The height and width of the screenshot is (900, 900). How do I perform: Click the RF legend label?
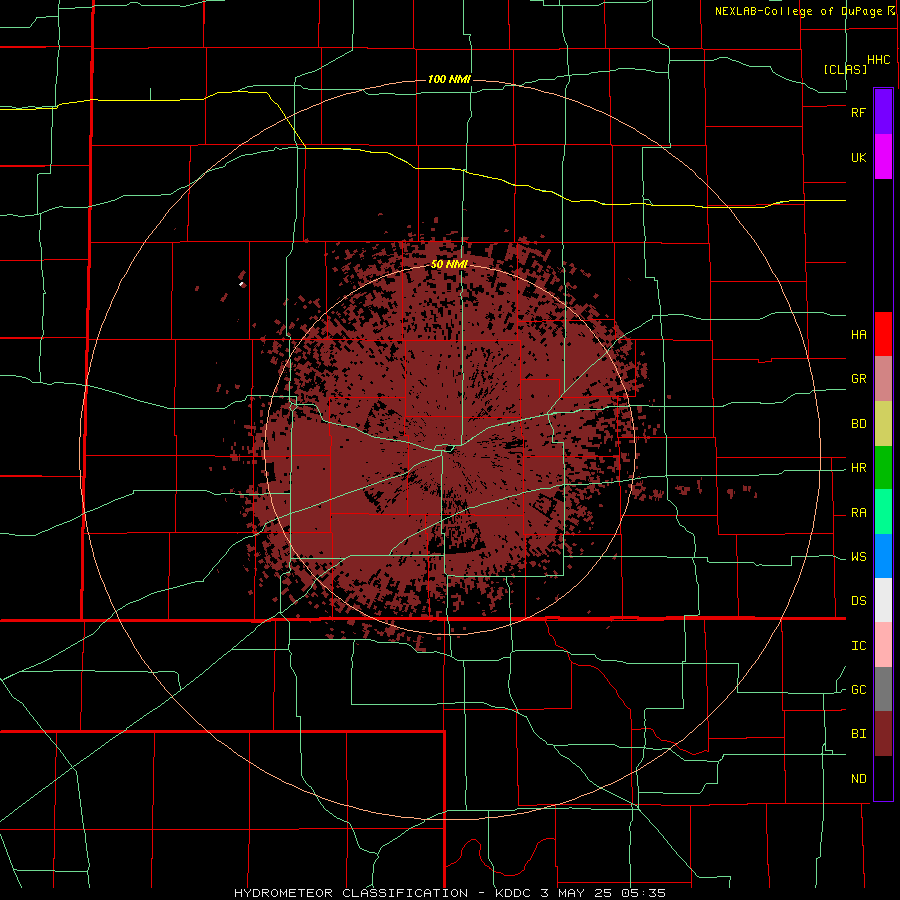click(858, 112)
